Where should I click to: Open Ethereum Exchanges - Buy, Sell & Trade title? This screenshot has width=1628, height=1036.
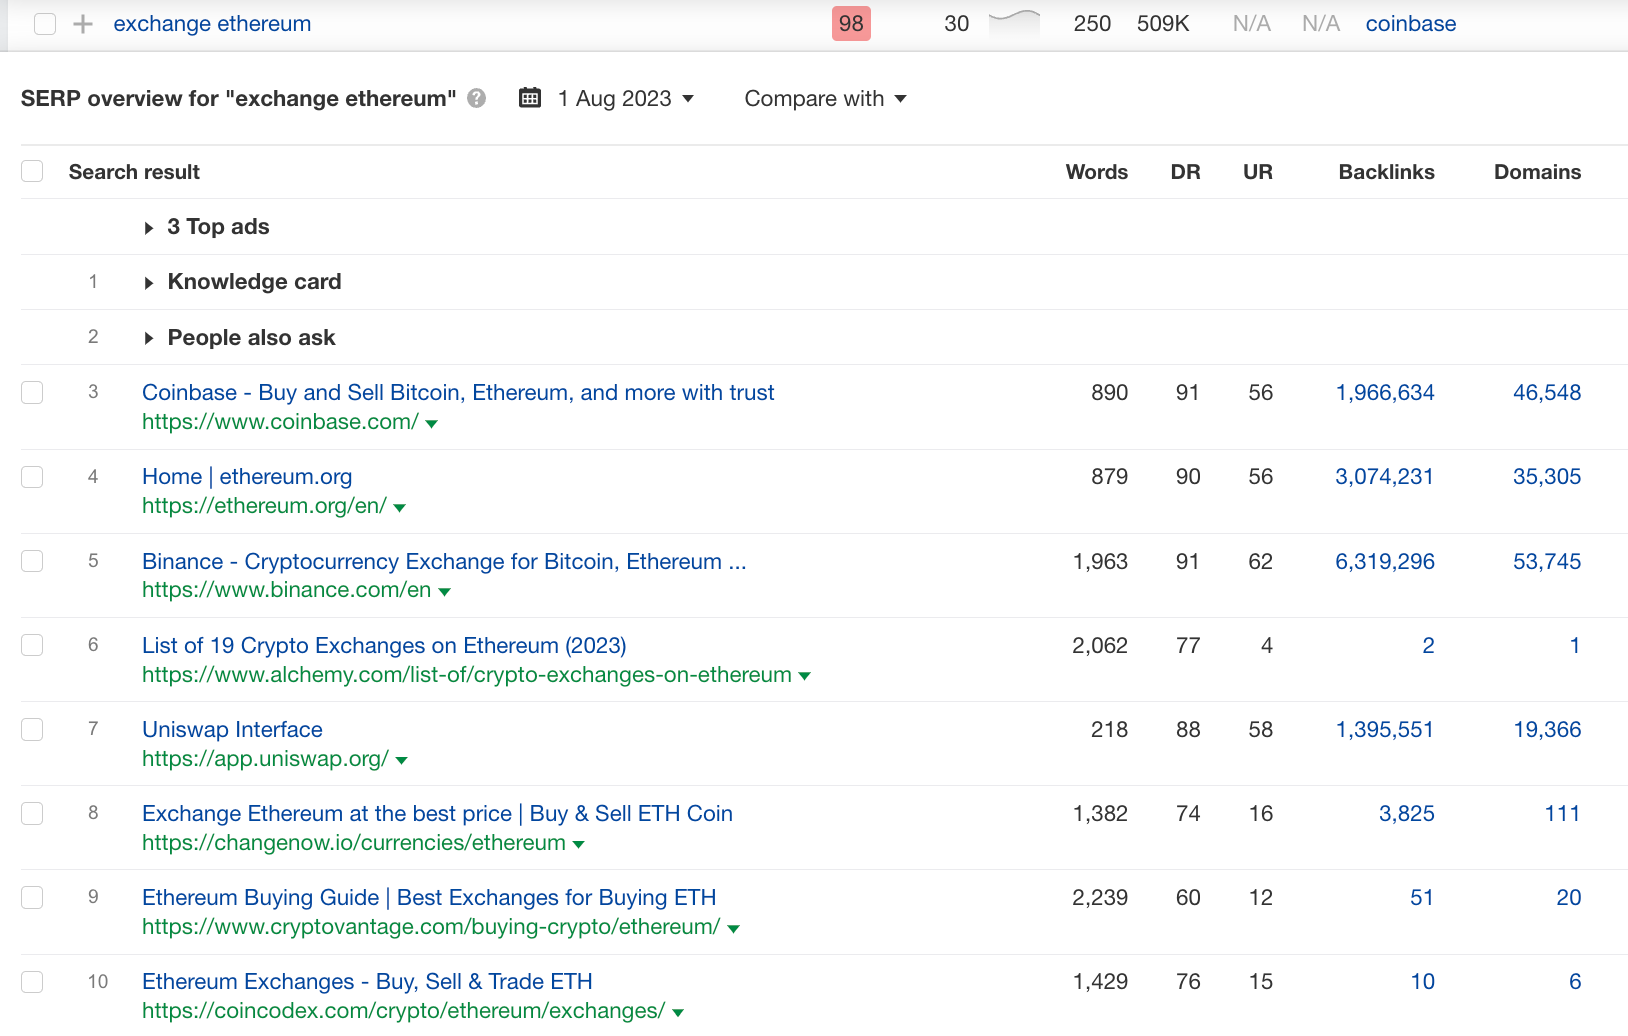pos(367,981)
